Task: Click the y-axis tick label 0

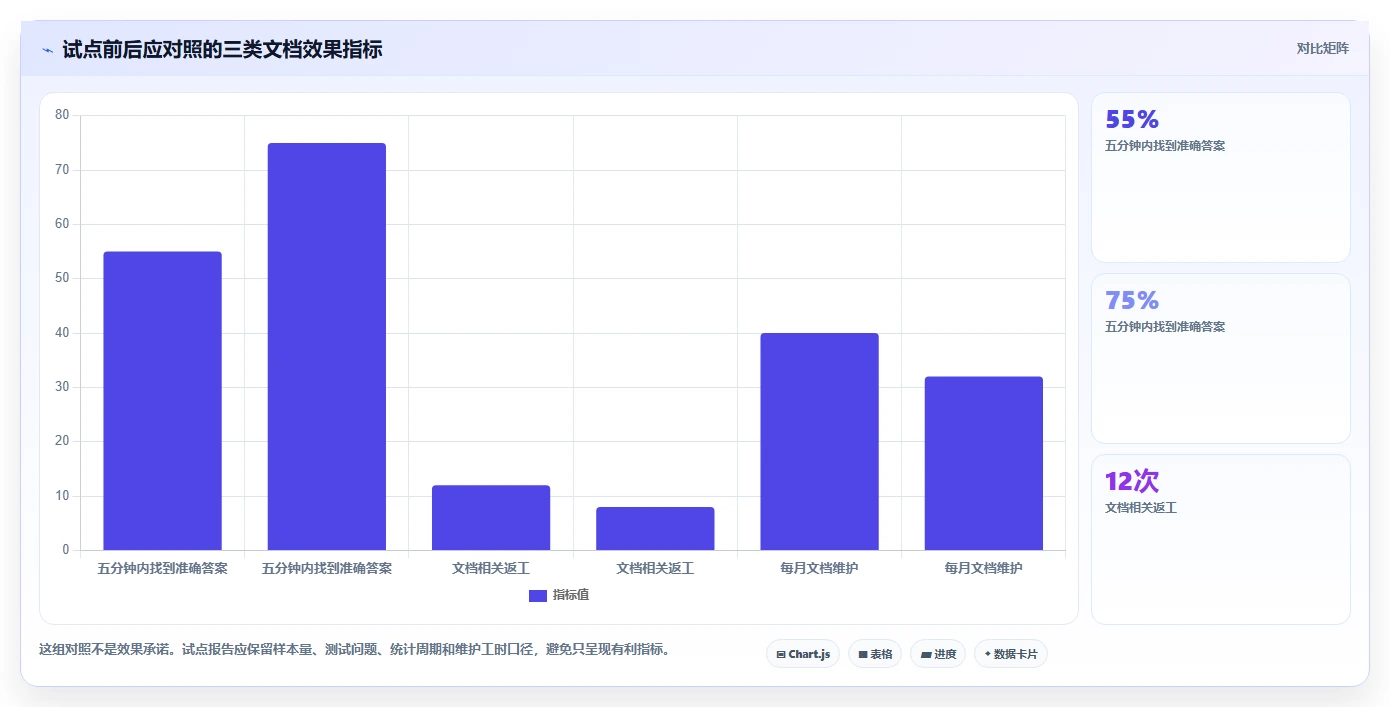Action: pyautogui.click(x=66, y=550)
